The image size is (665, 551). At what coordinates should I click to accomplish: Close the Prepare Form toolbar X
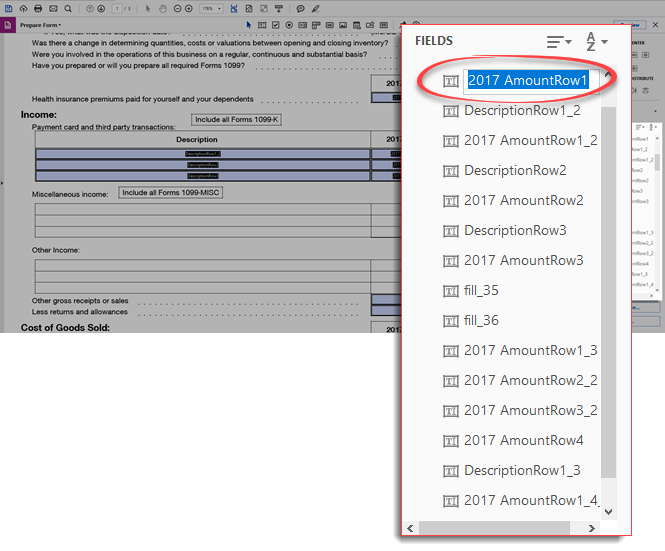655,25
